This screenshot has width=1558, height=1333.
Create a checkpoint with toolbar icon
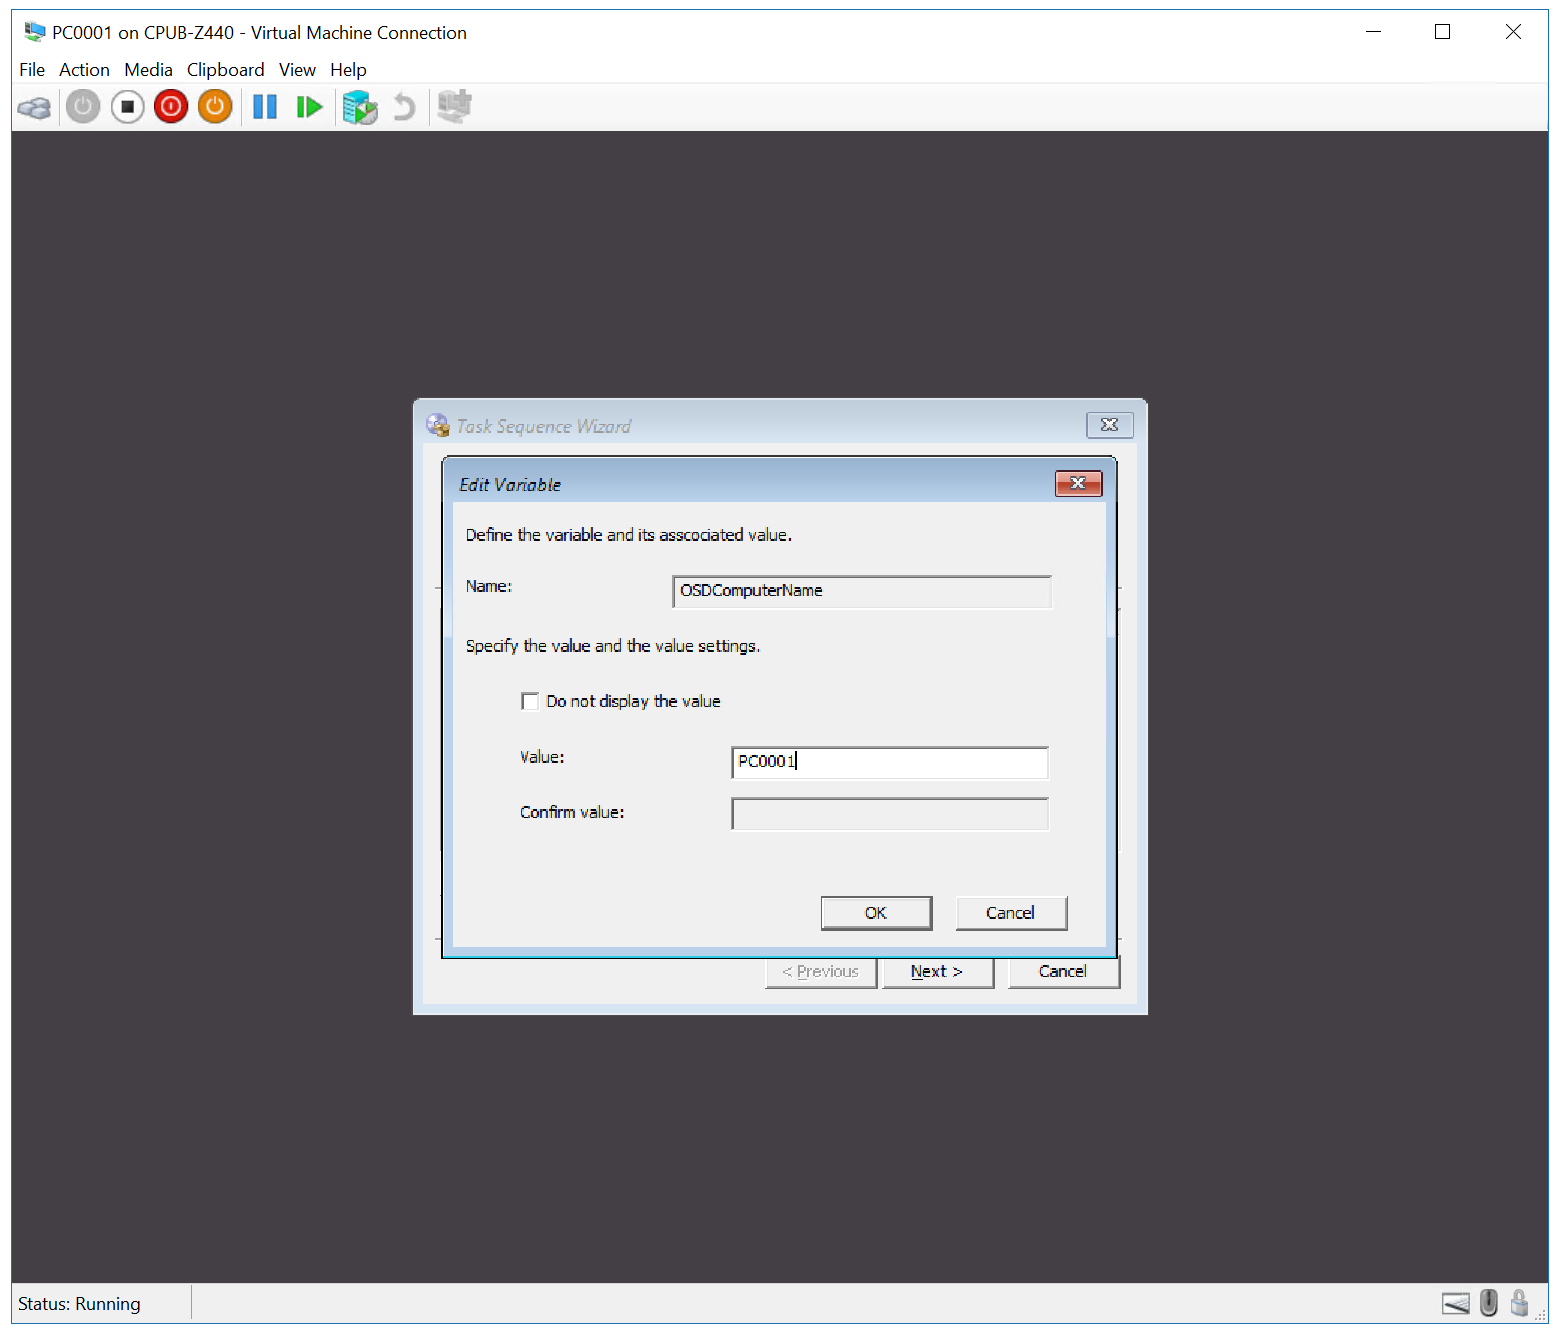pos(359,107)
